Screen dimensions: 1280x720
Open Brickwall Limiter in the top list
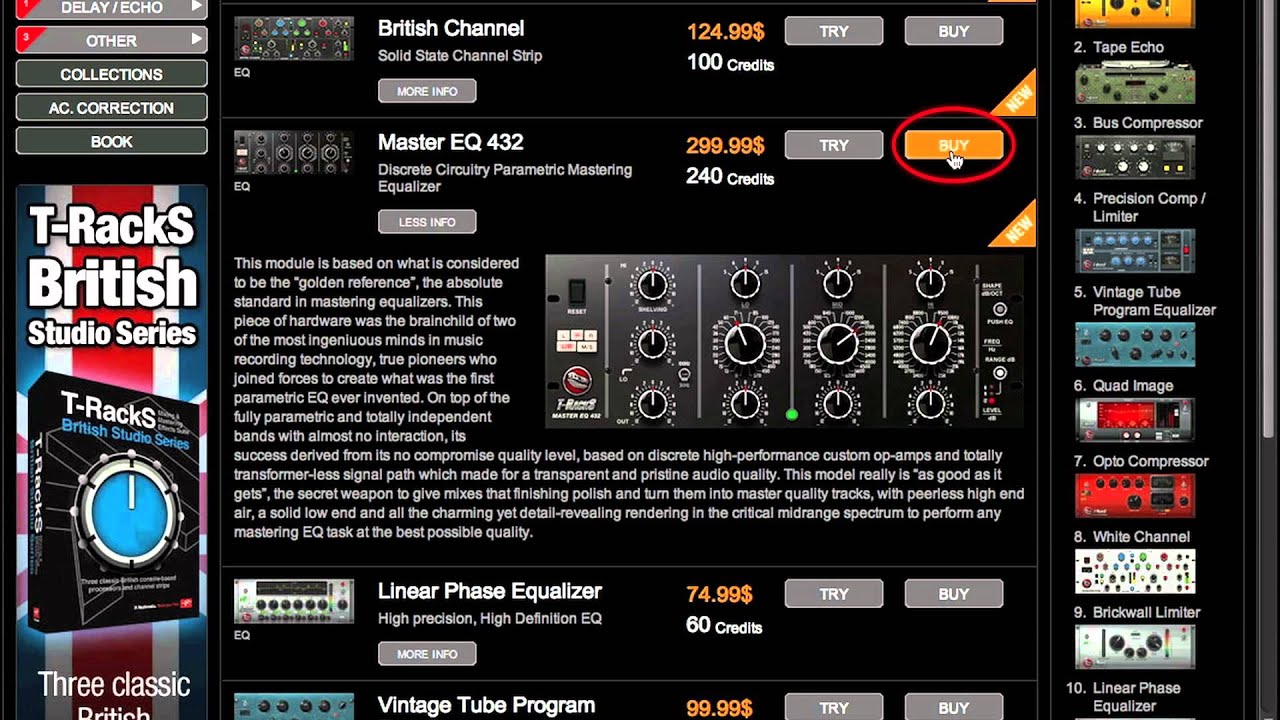1146,612
